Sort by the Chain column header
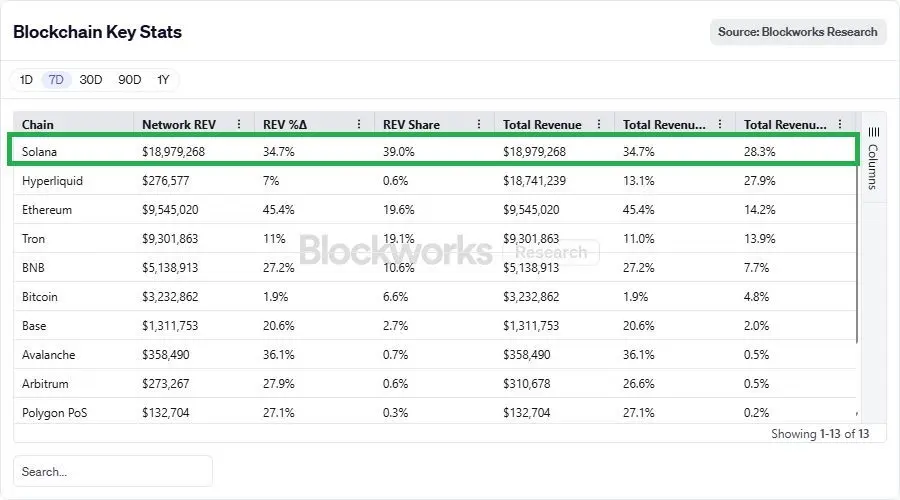Image resolution: width=900 pixels, height=500 pixels. coord(38,125)
